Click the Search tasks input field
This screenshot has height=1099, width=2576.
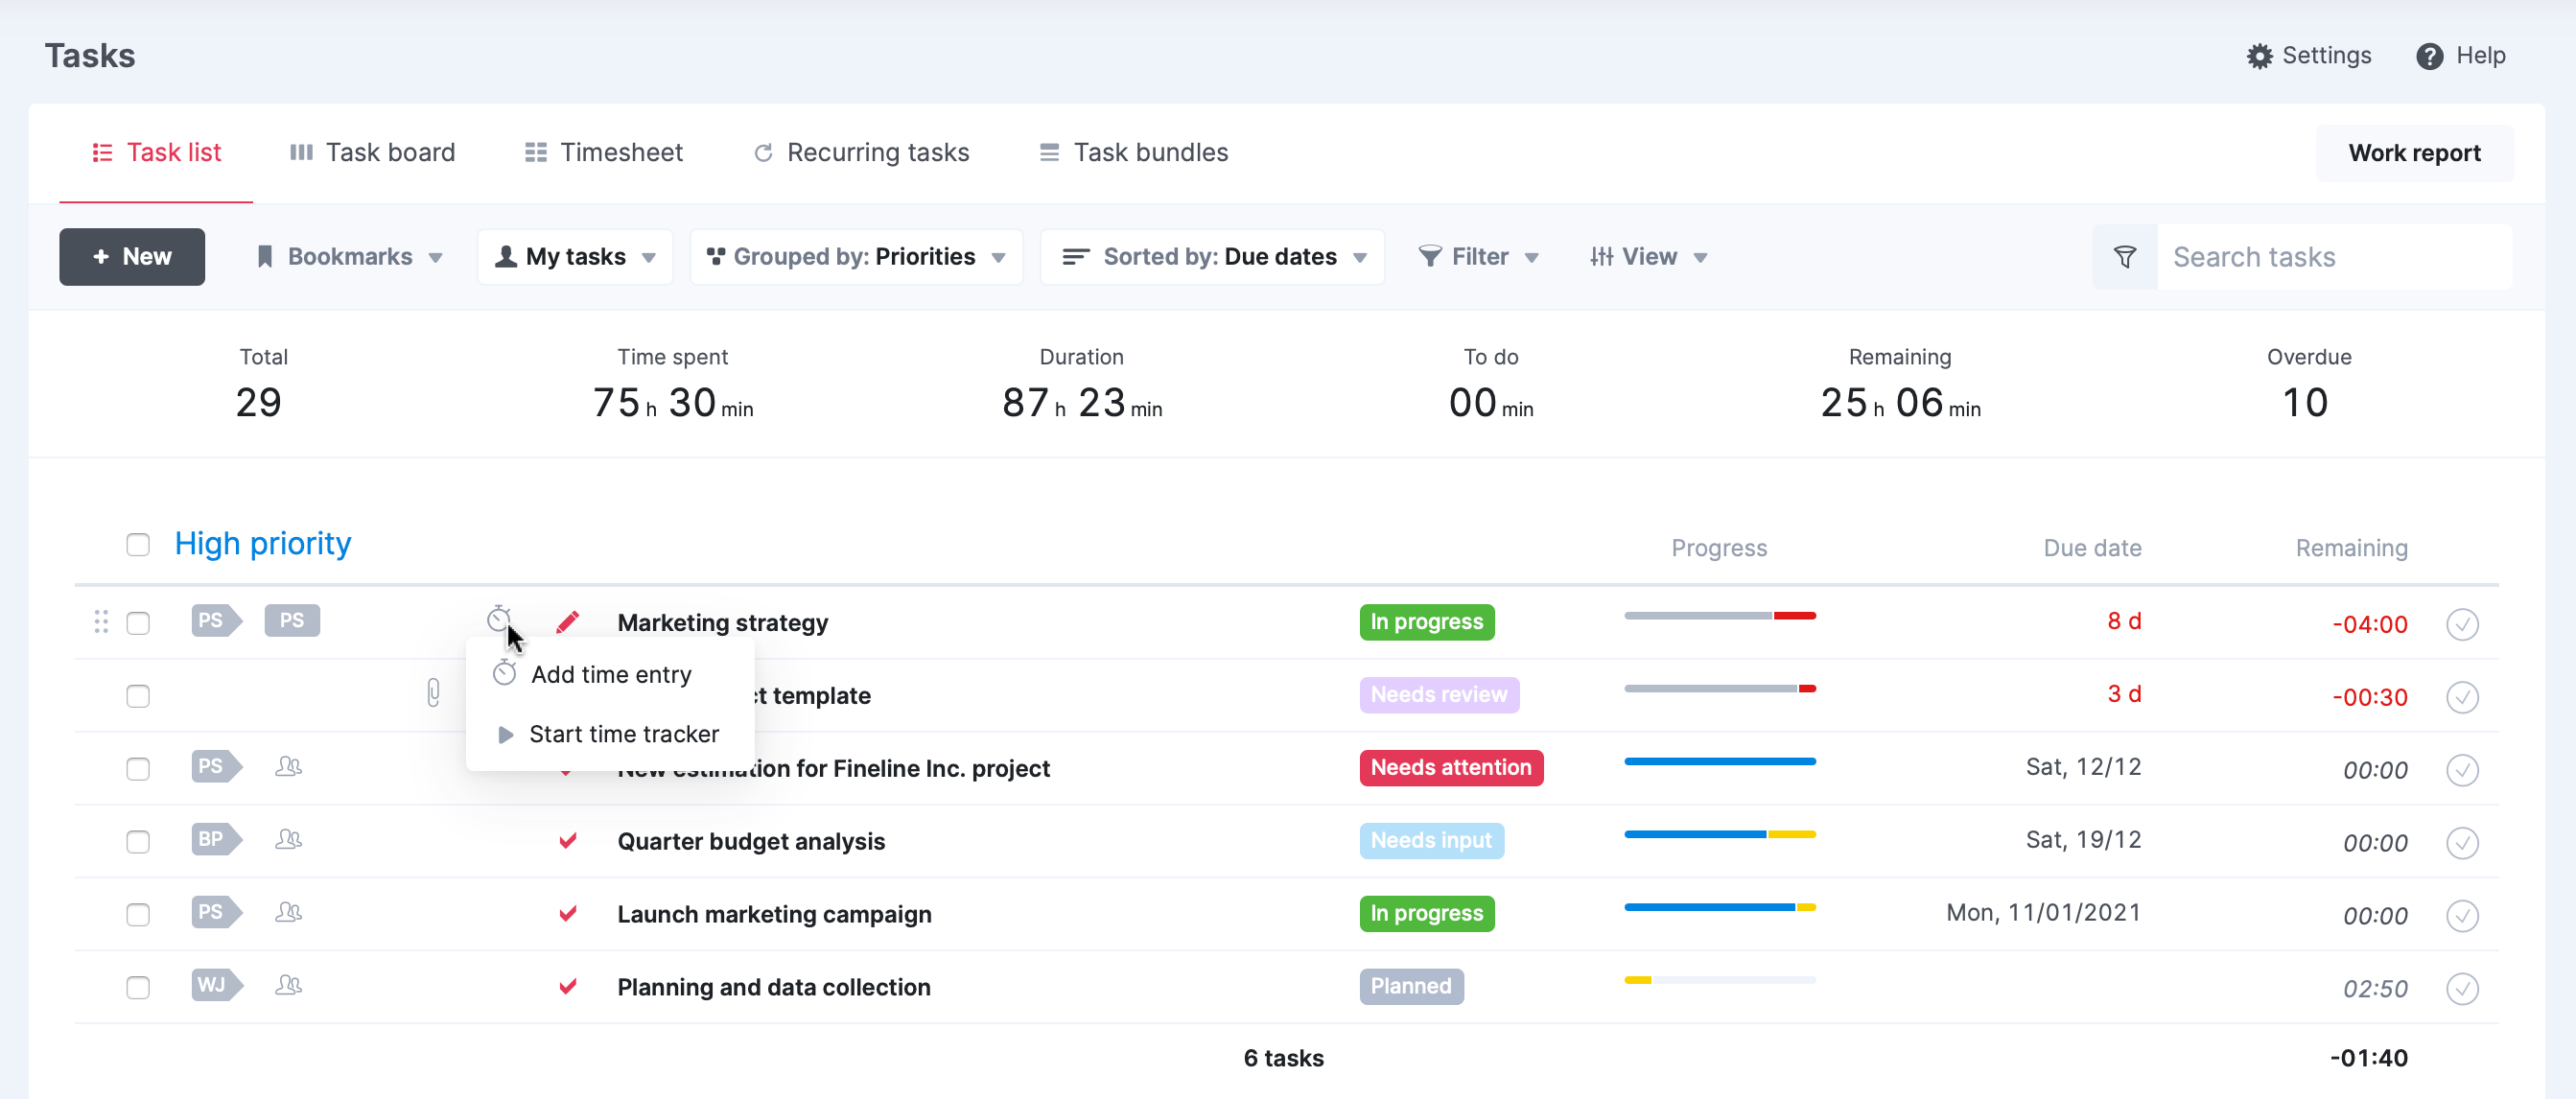pyautogui.click(x=2334, y=257)
